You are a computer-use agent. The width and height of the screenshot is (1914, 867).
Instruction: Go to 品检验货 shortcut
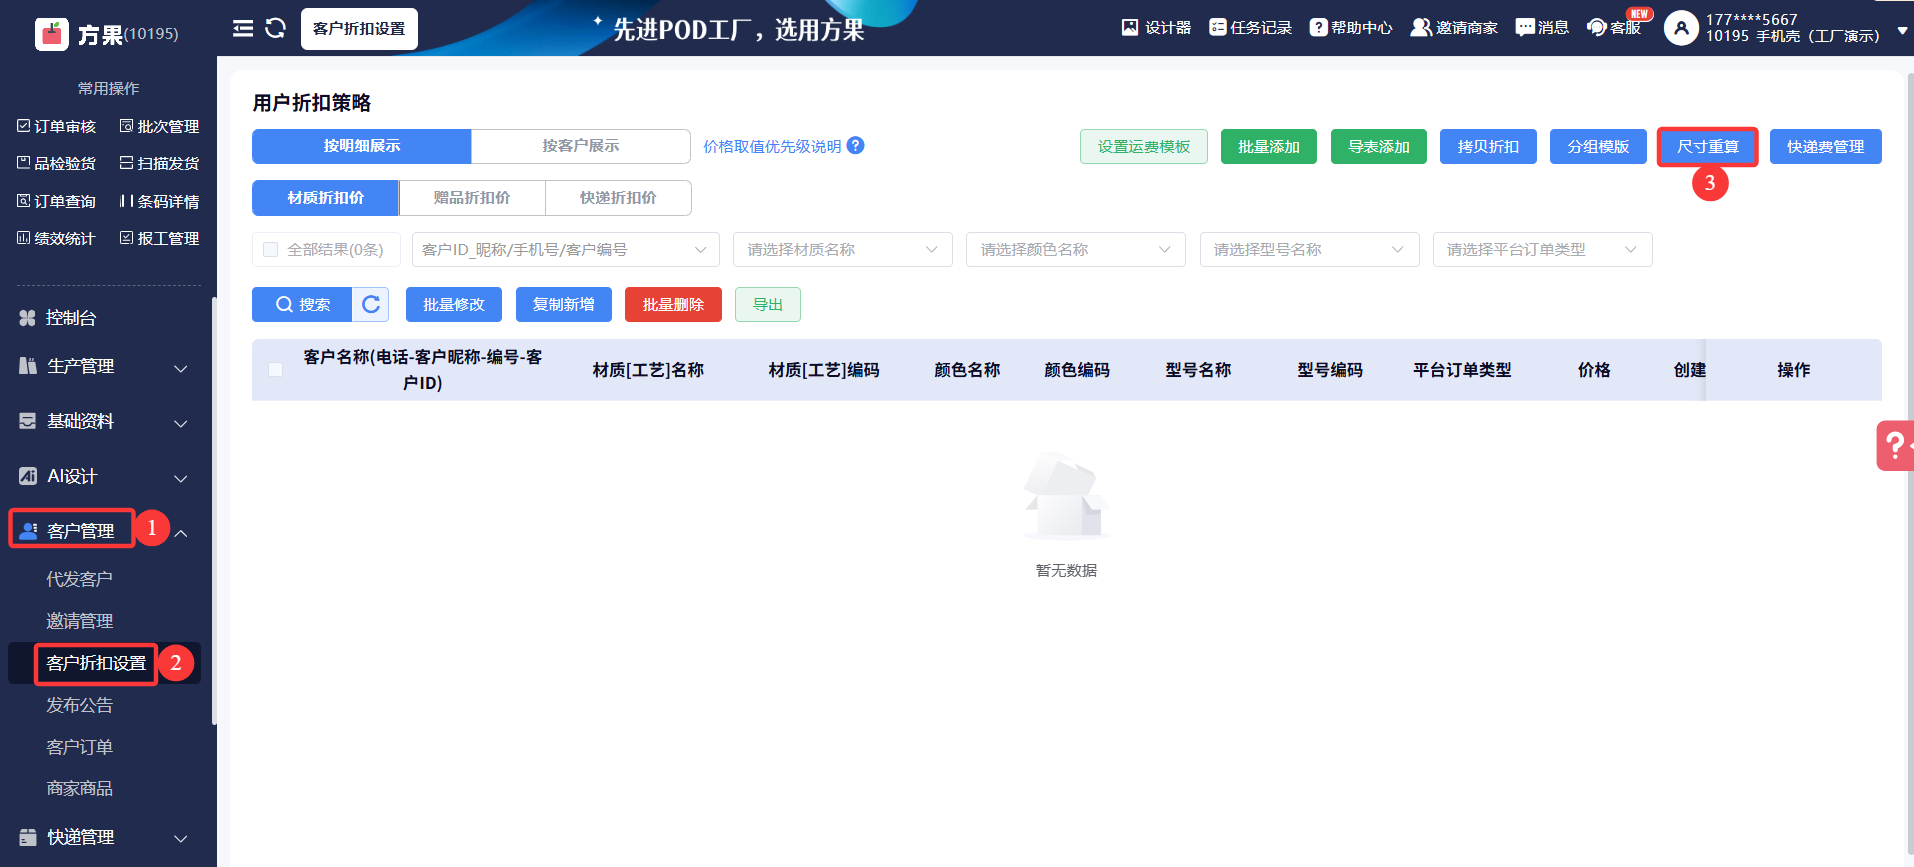(57, 163)
